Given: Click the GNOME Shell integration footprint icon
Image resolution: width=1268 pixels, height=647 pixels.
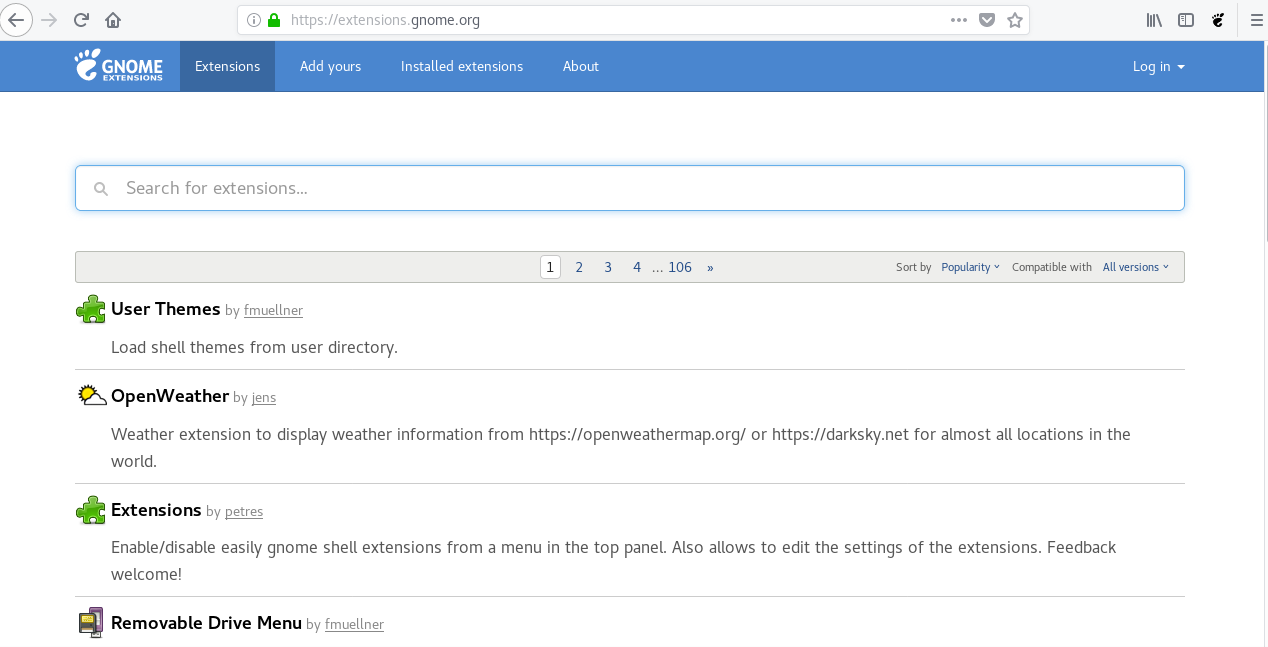Looking at the screenshot, I should pos(1218,20).
